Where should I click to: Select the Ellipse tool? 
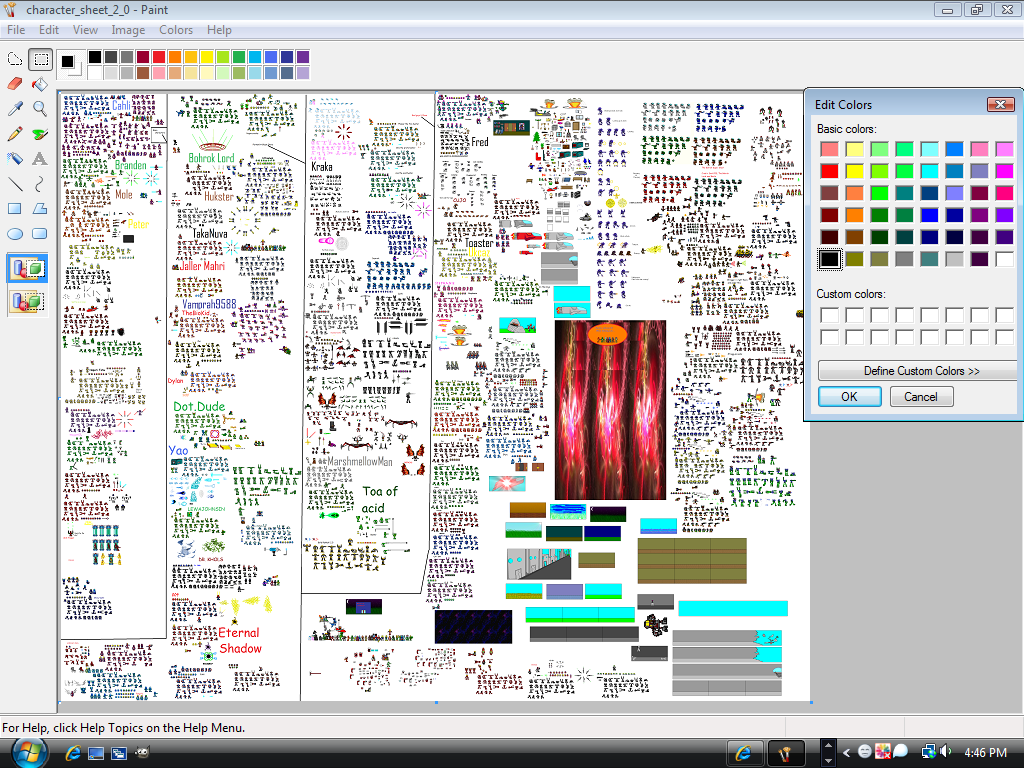pos(14,233)
